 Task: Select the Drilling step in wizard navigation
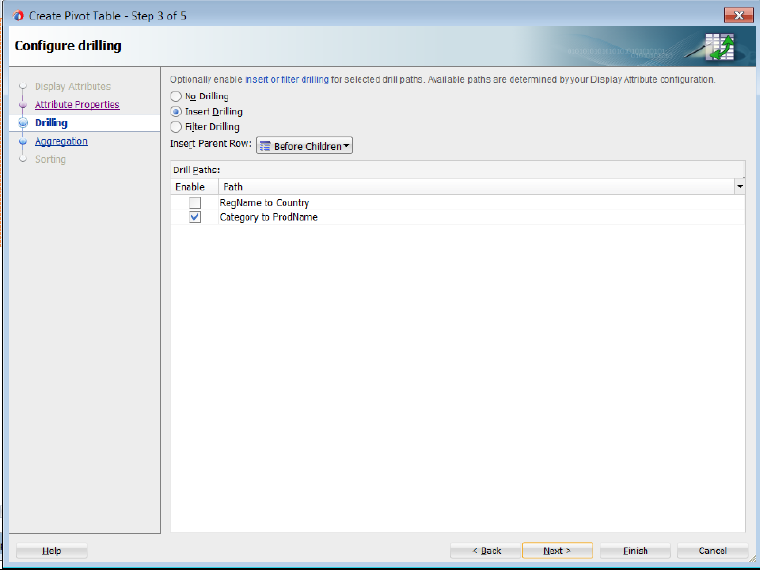pos(51,123)
